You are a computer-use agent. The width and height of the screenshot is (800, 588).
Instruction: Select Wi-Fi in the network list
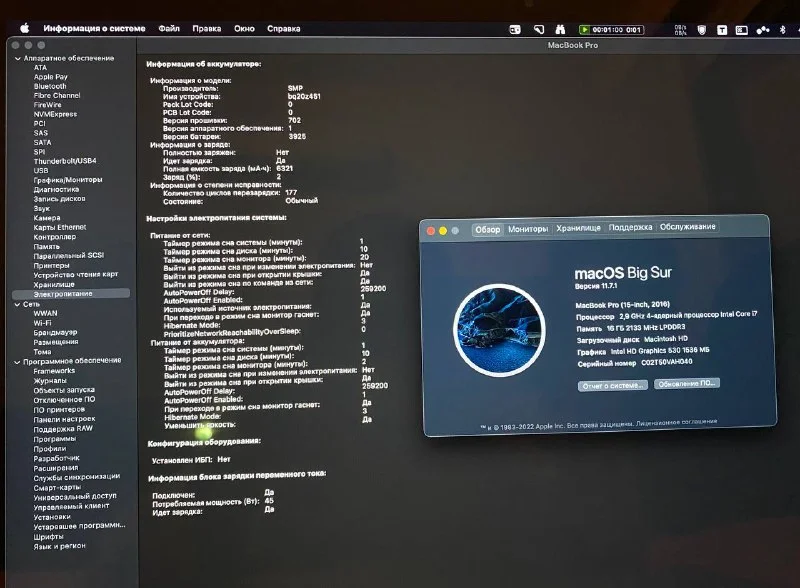click(42, 323)
